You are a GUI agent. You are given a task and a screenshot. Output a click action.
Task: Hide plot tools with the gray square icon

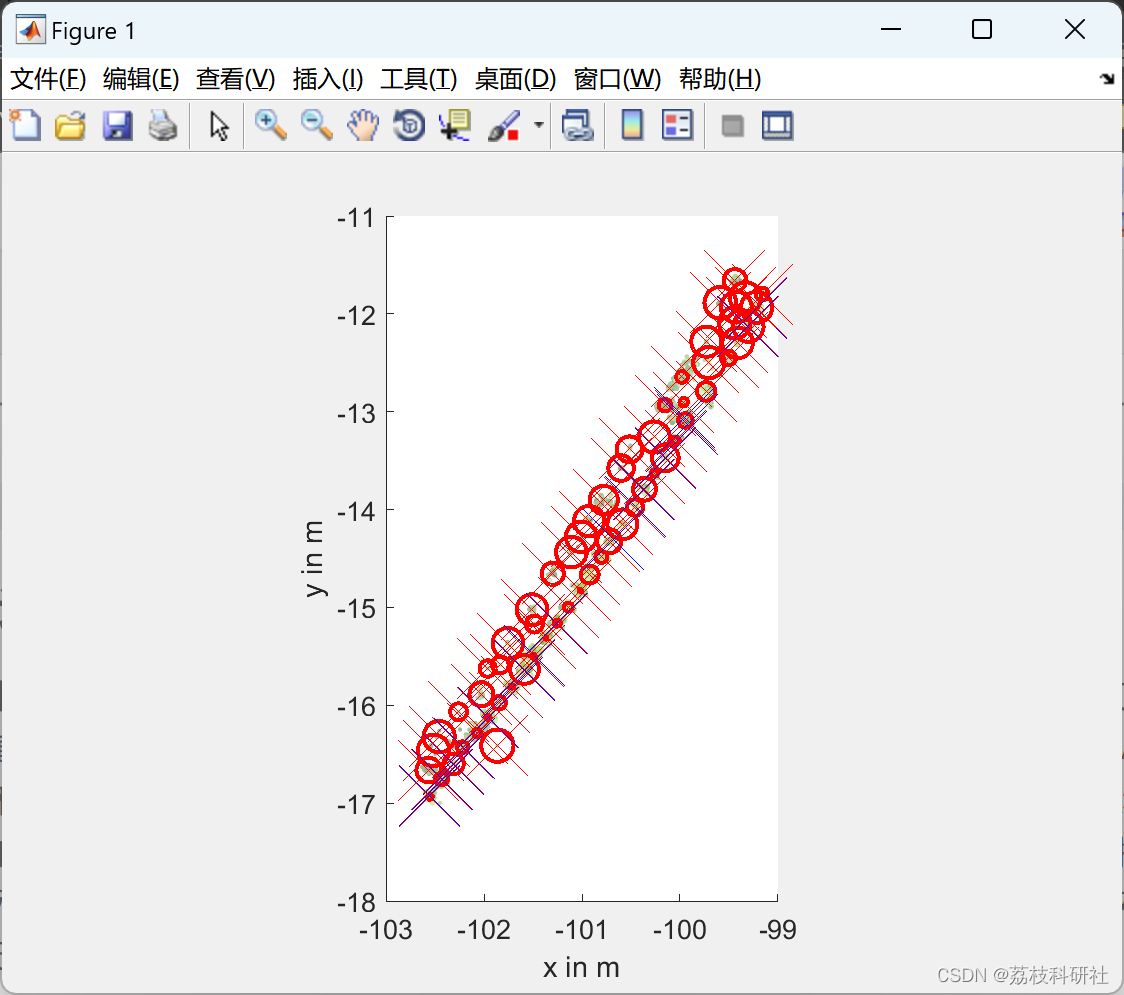tap(733, 126)
